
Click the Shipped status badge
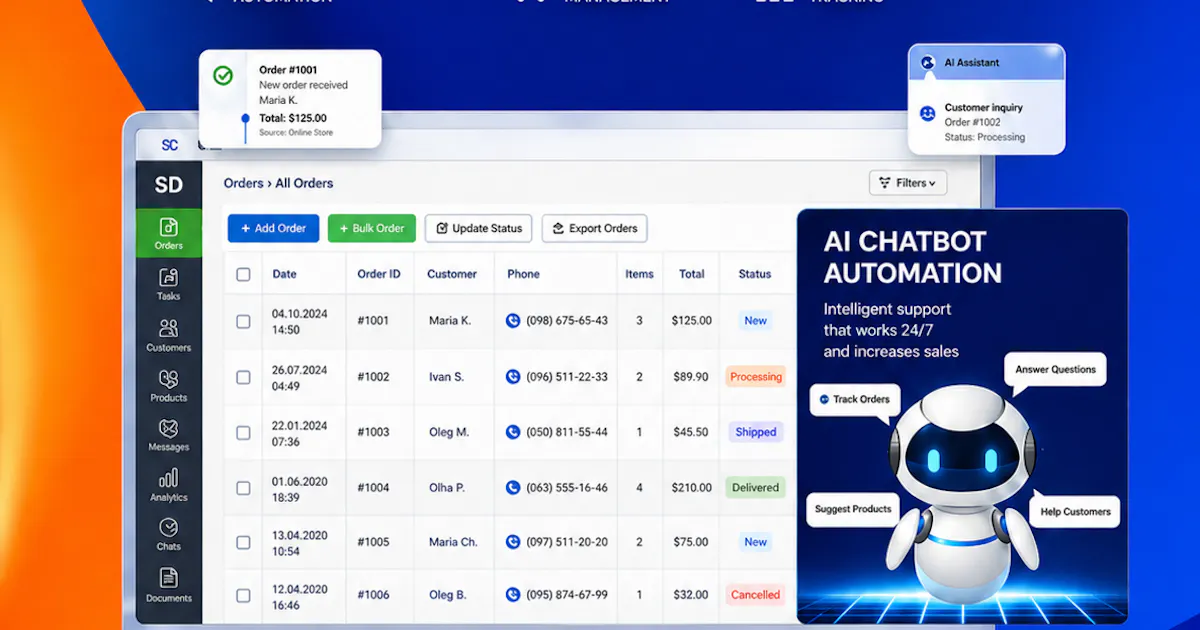(755, 432)
